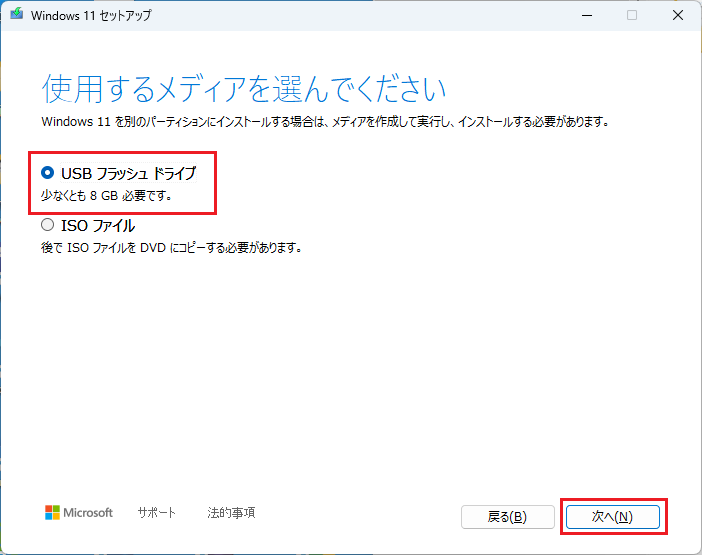This screenshot has width=702, height=555.
Task: Close the Windows 11 setup window
Action: click(677, 15)
